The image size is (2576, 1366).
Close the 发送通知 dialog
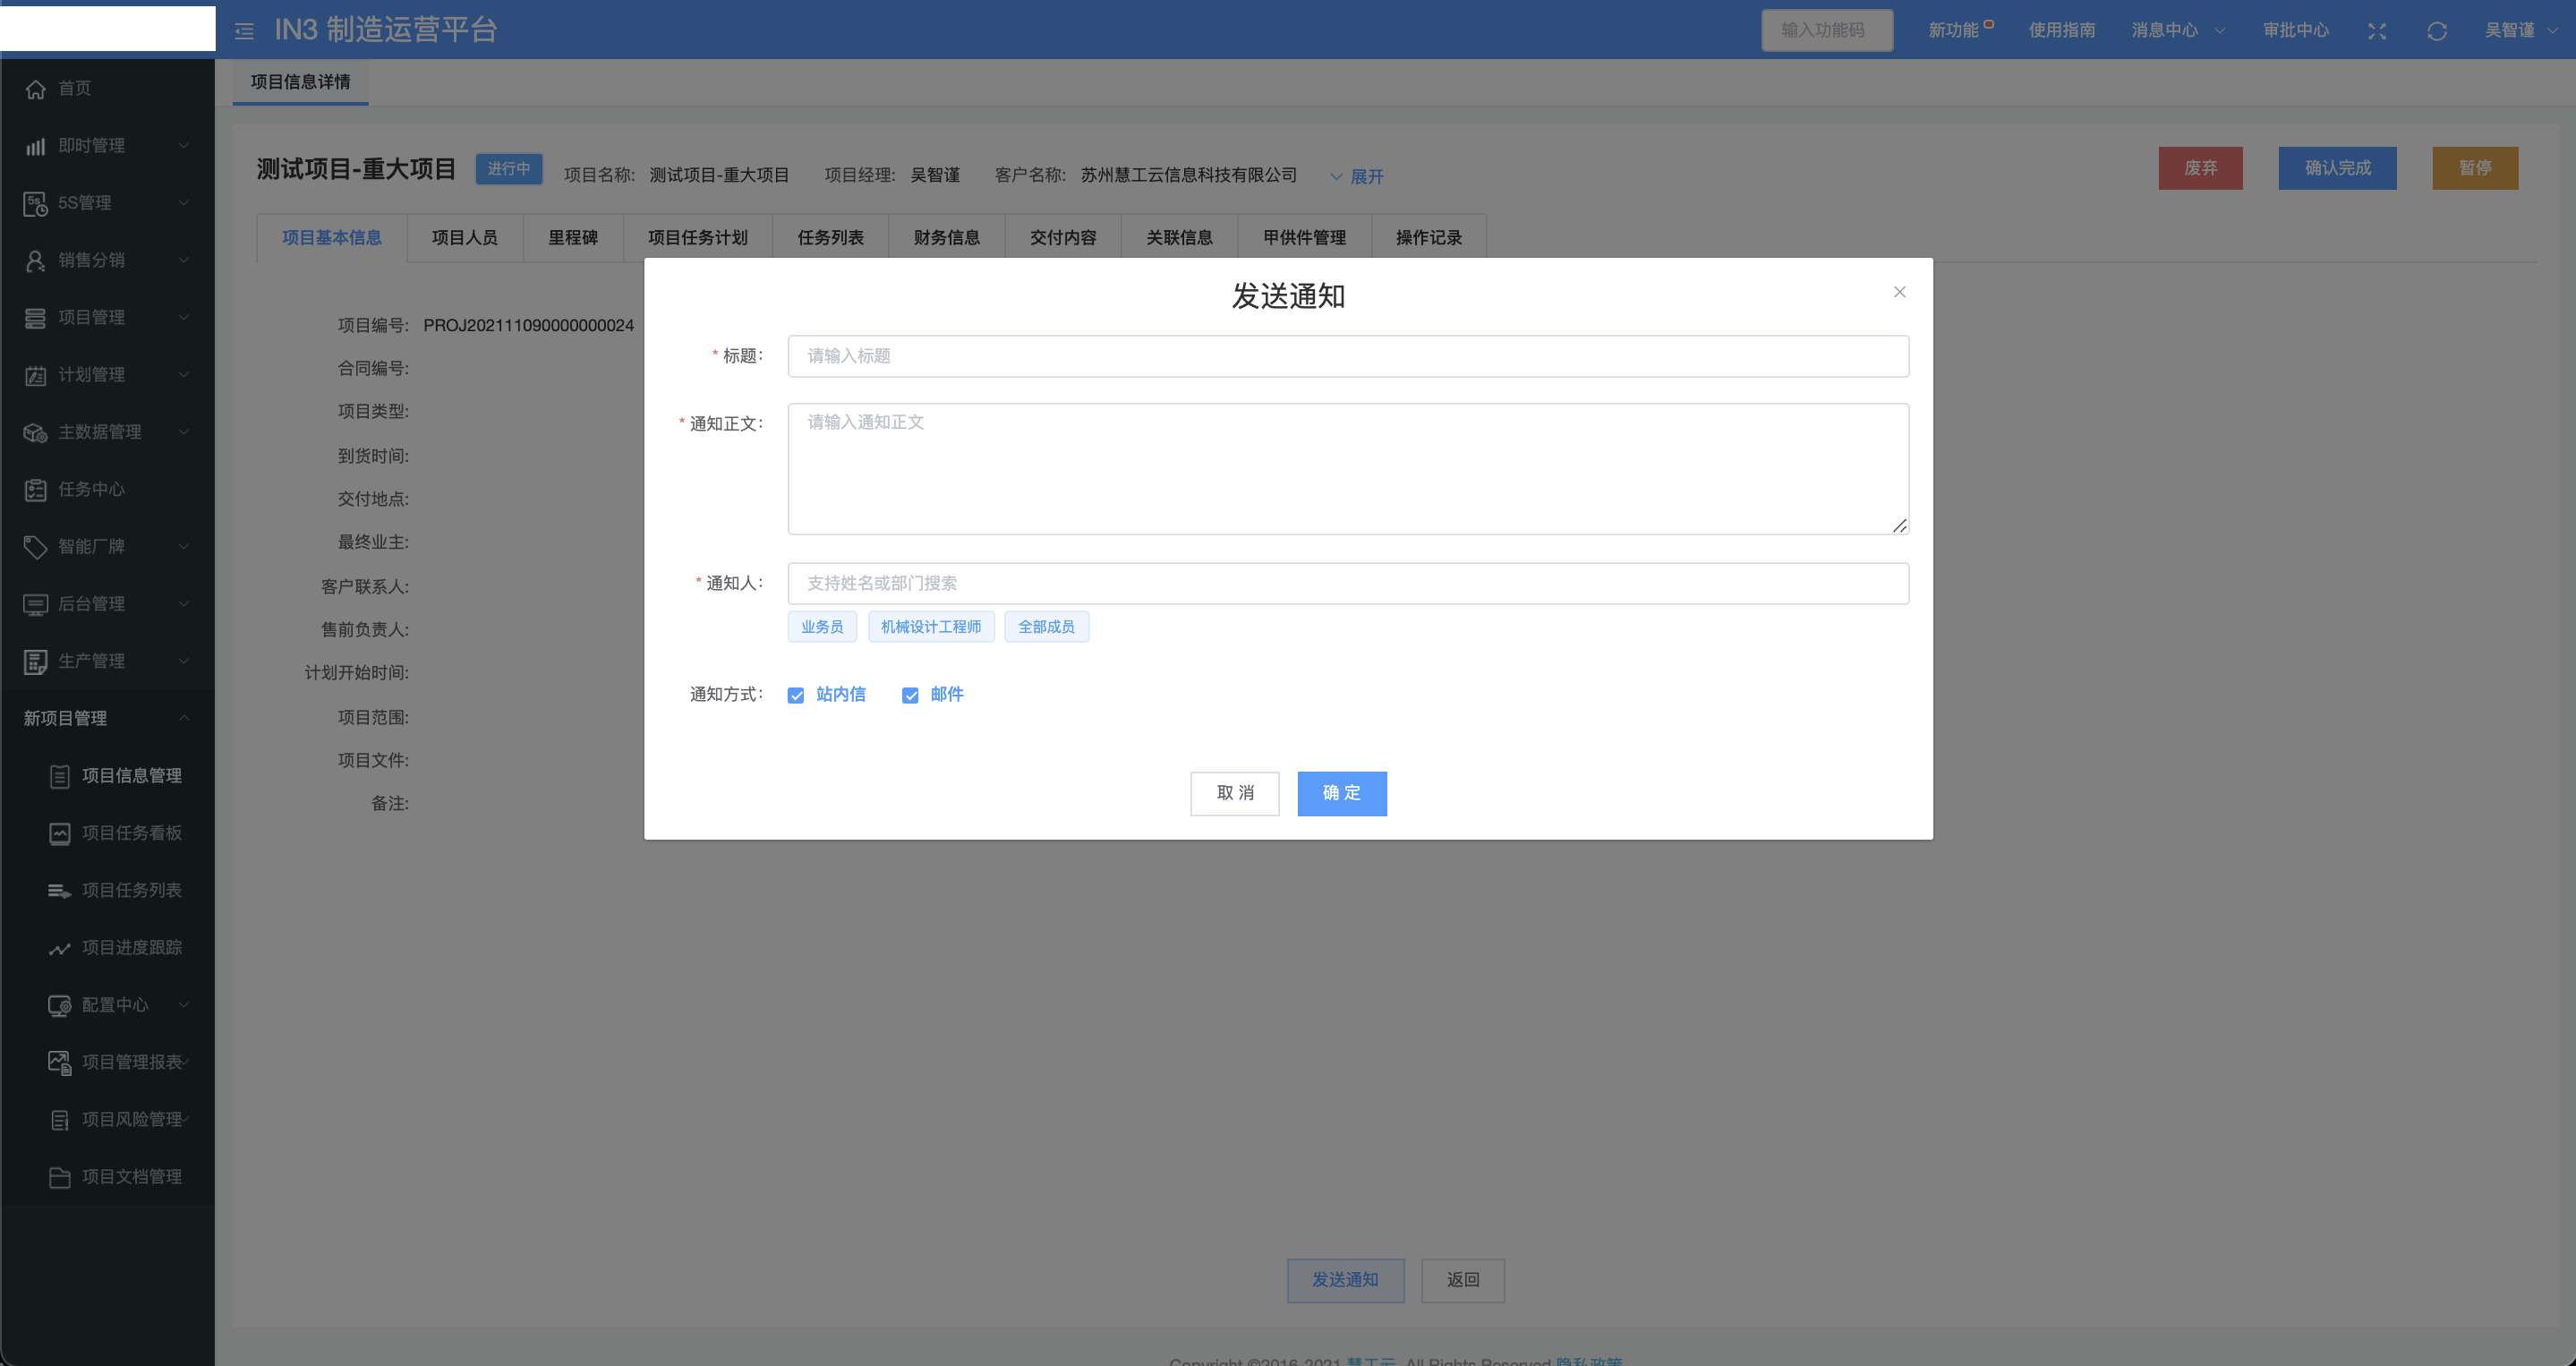point(1899,292)
